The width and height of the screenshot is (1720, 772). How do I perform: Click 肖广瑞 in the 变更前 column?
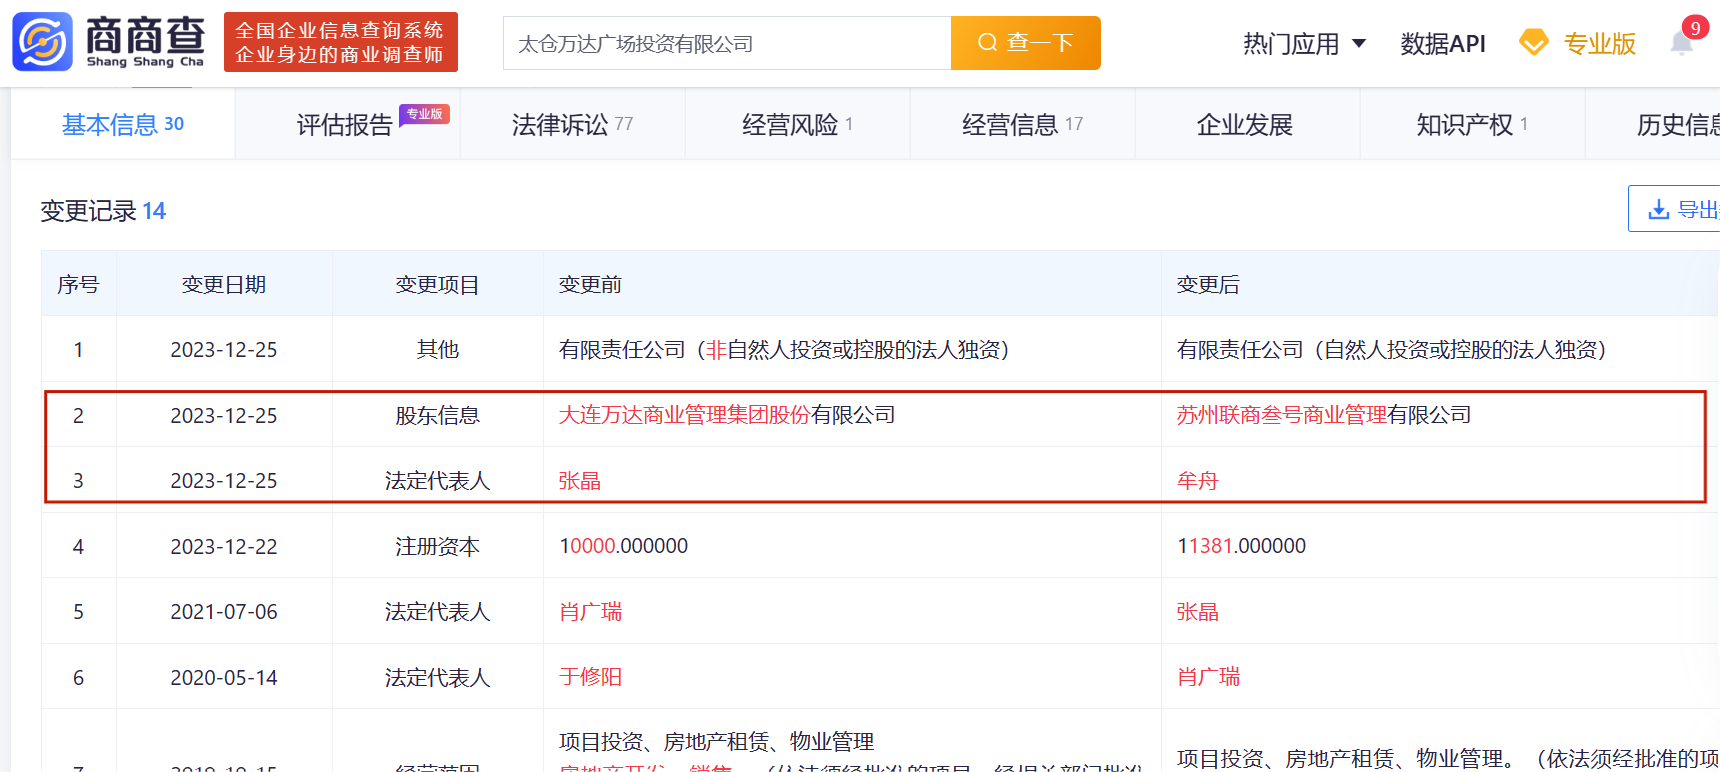tap(590, 612)
